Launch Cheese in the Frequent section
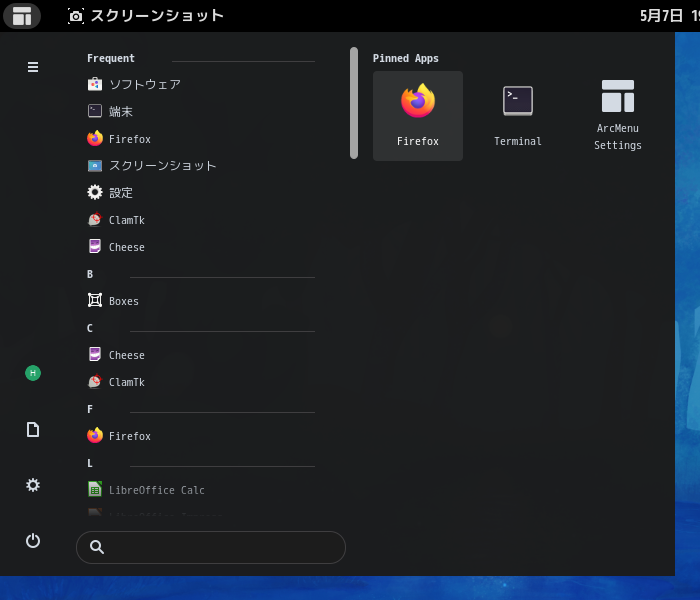 click(x=201, y=247)
